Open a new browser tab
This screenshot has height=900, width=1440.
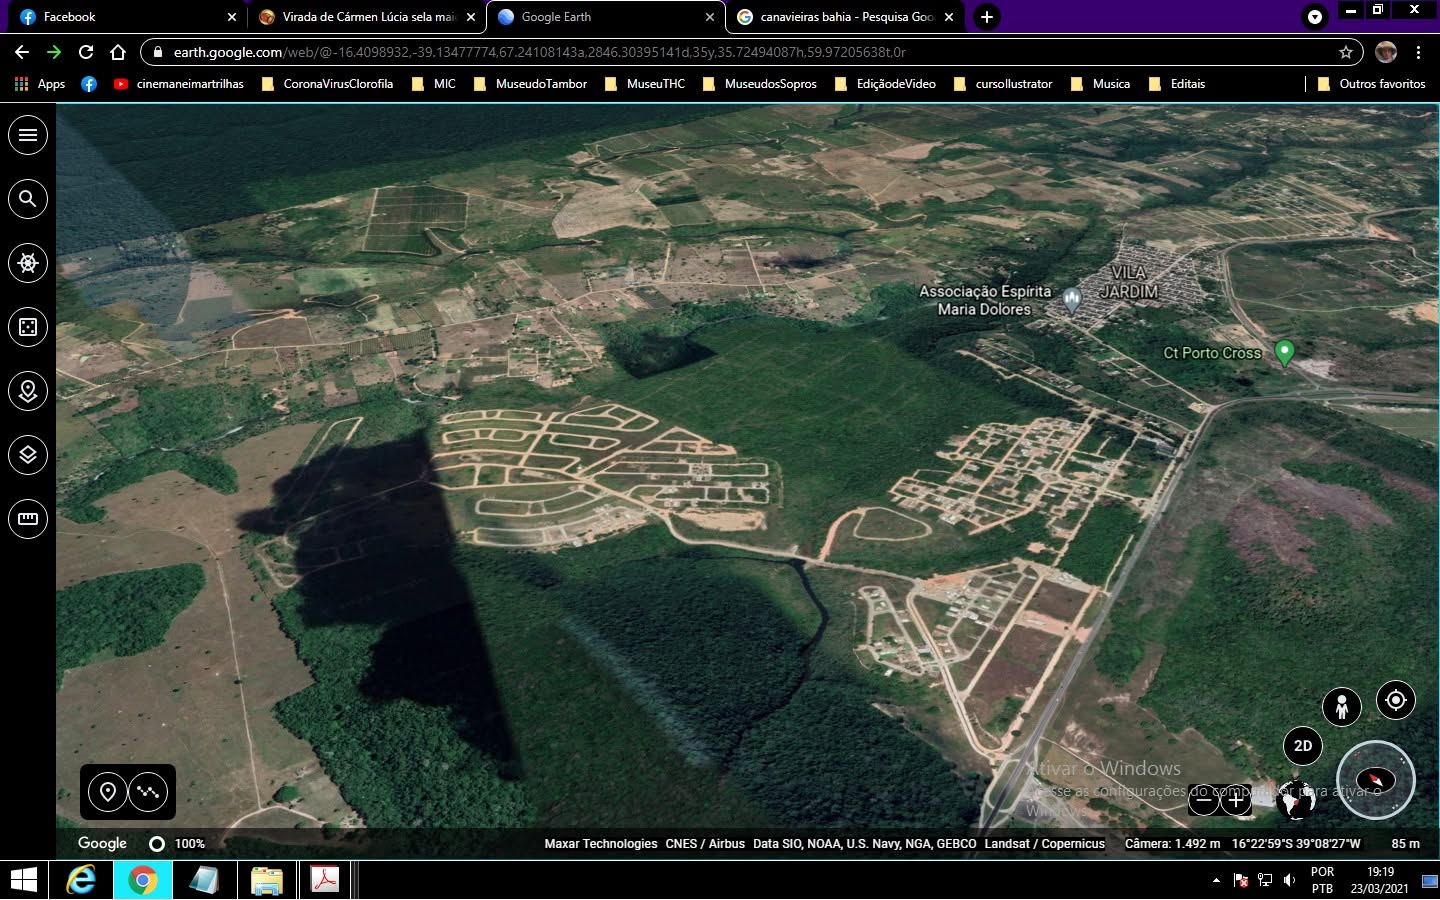click(987, 17)
